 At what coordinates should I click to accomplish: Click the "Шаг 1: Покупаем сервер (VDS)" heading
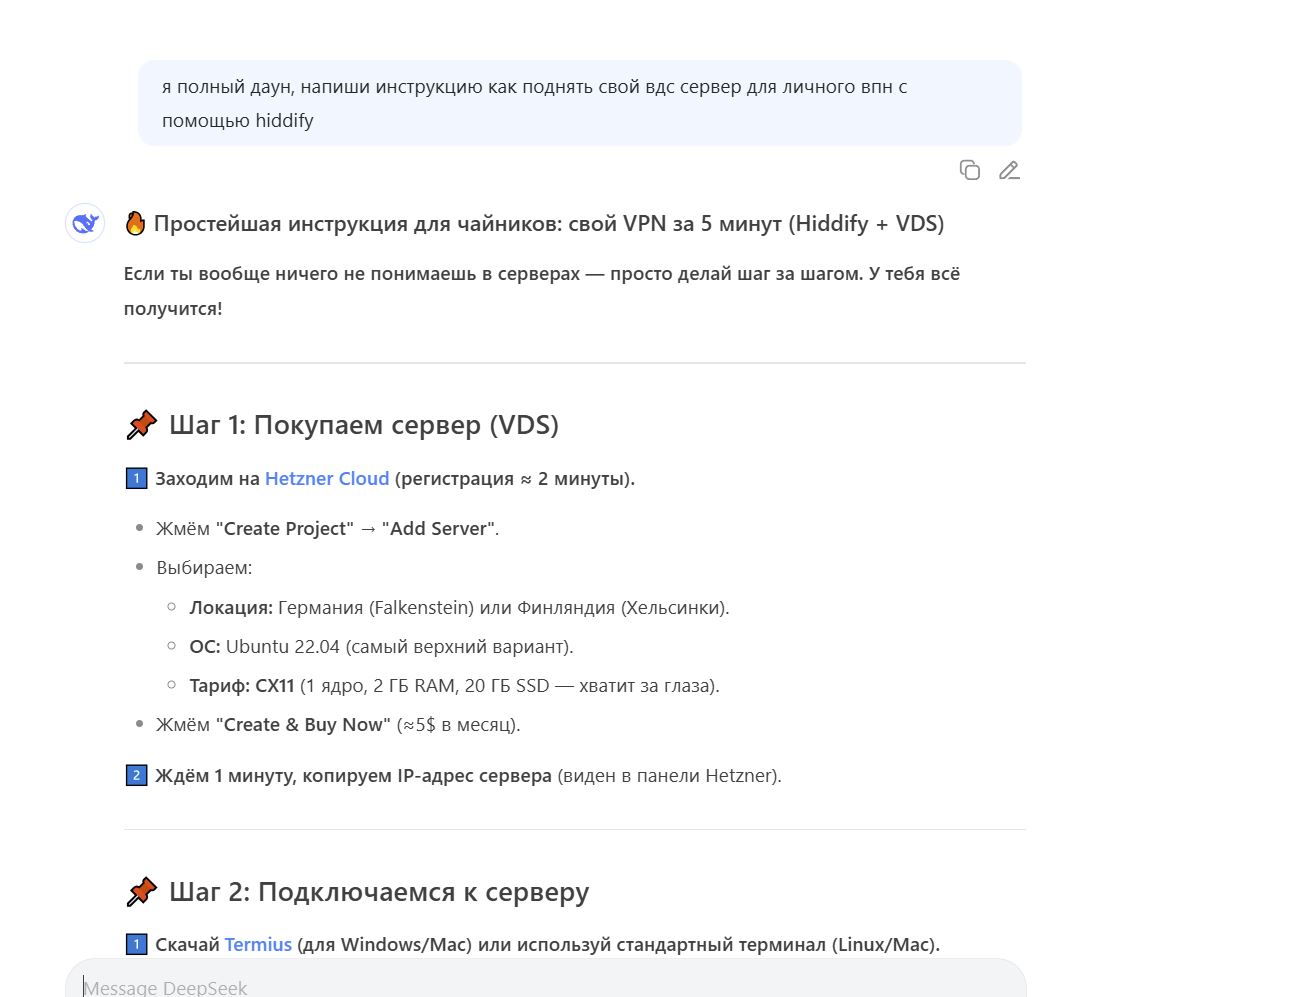pyautogui.click(x=363, y=425)
